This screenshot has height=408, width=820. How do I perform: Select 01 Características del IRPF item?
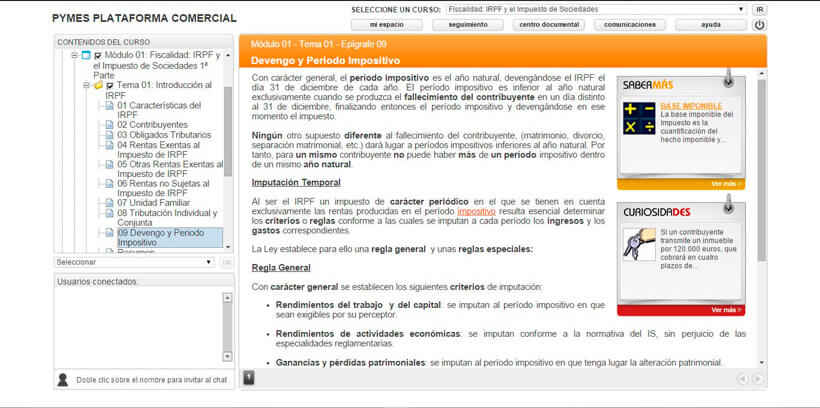(x=159, y=110)
